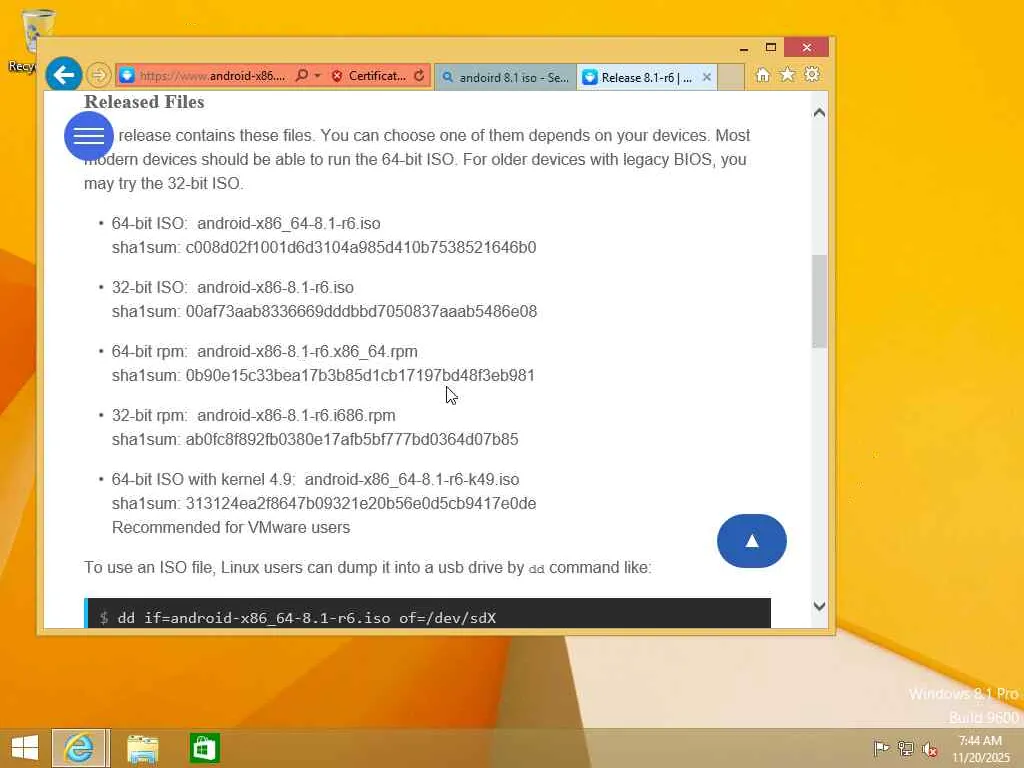The height and width of the screenshot is (768, 1024).
Task: Close the Release 8.1-r6 tab
Action: pos(707,77)
